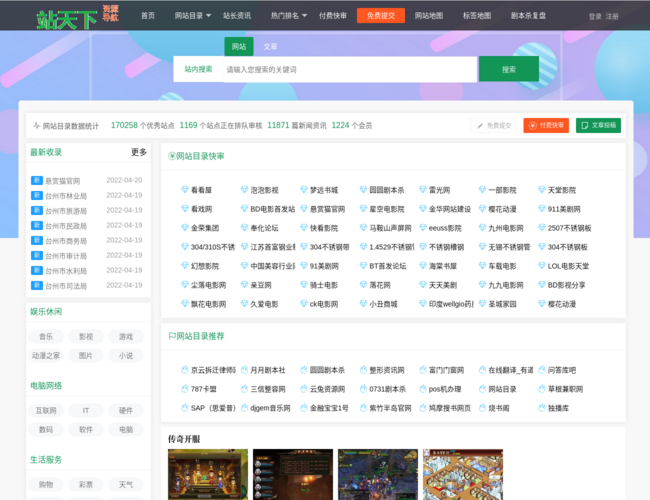650x500 pixels.
Task: Open 站长资讯 in the navigation bar
Action: (x=237, y=16)
